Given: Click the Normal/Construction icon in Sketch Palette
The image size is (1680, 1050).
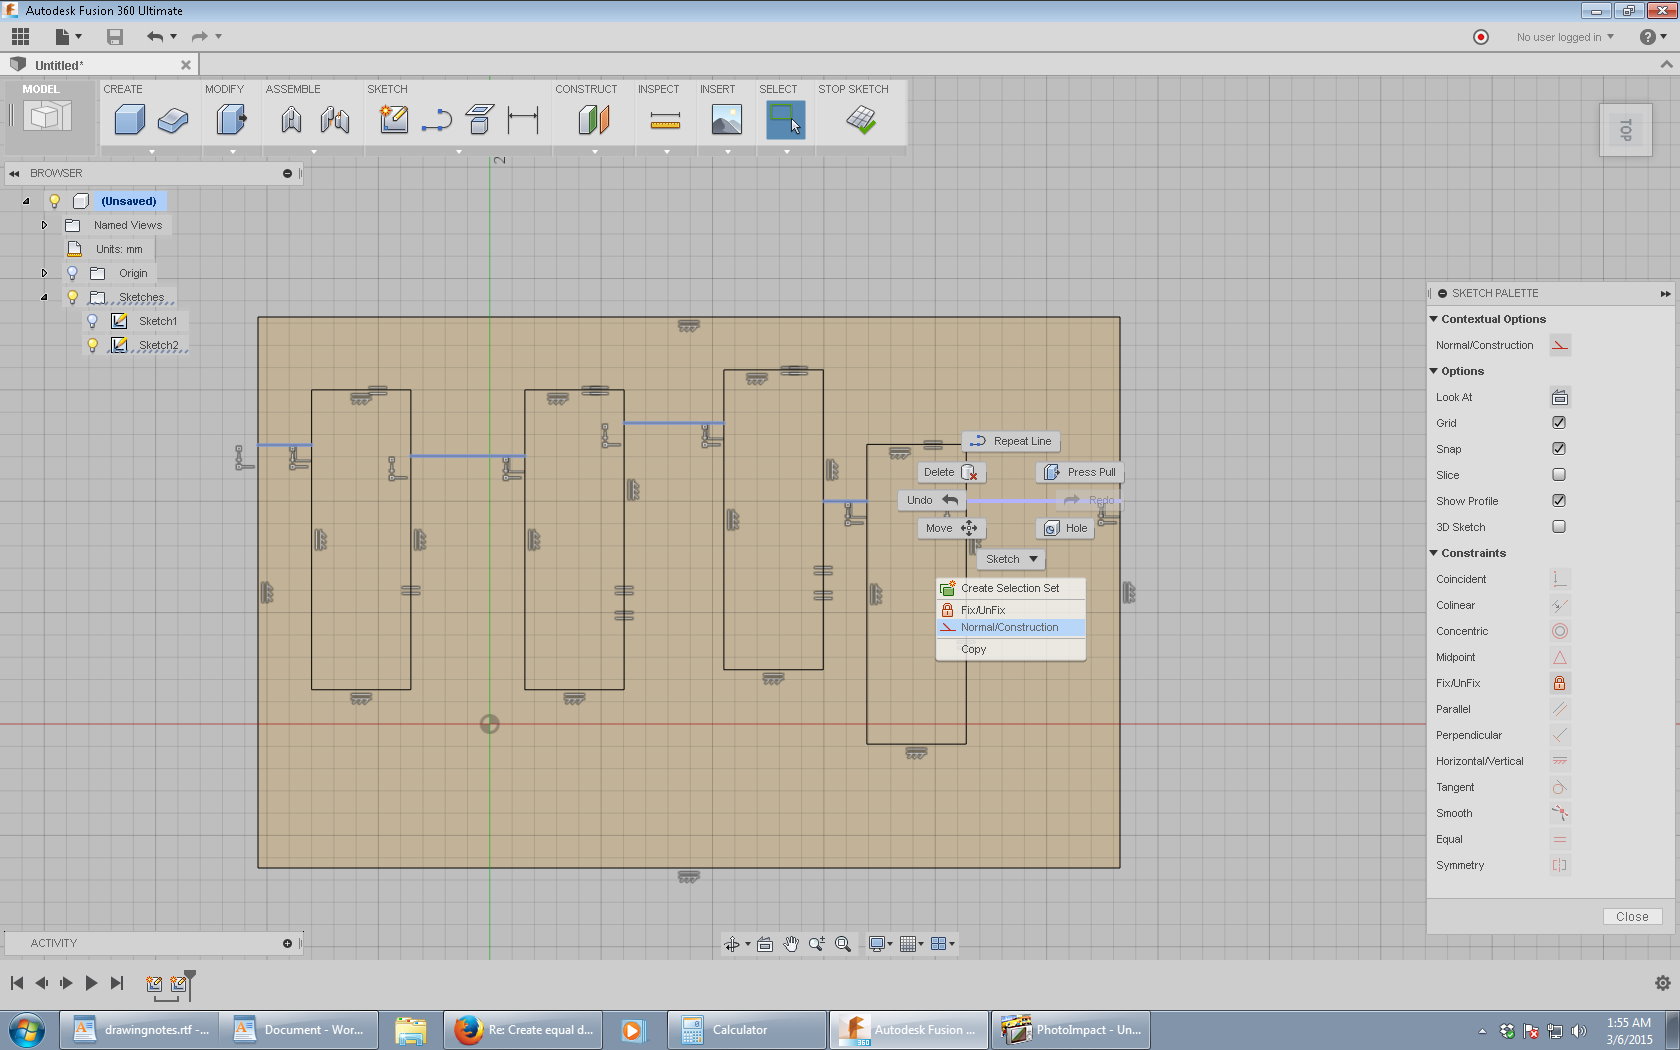Looking at the screenshot, I should coord(1560,345).
